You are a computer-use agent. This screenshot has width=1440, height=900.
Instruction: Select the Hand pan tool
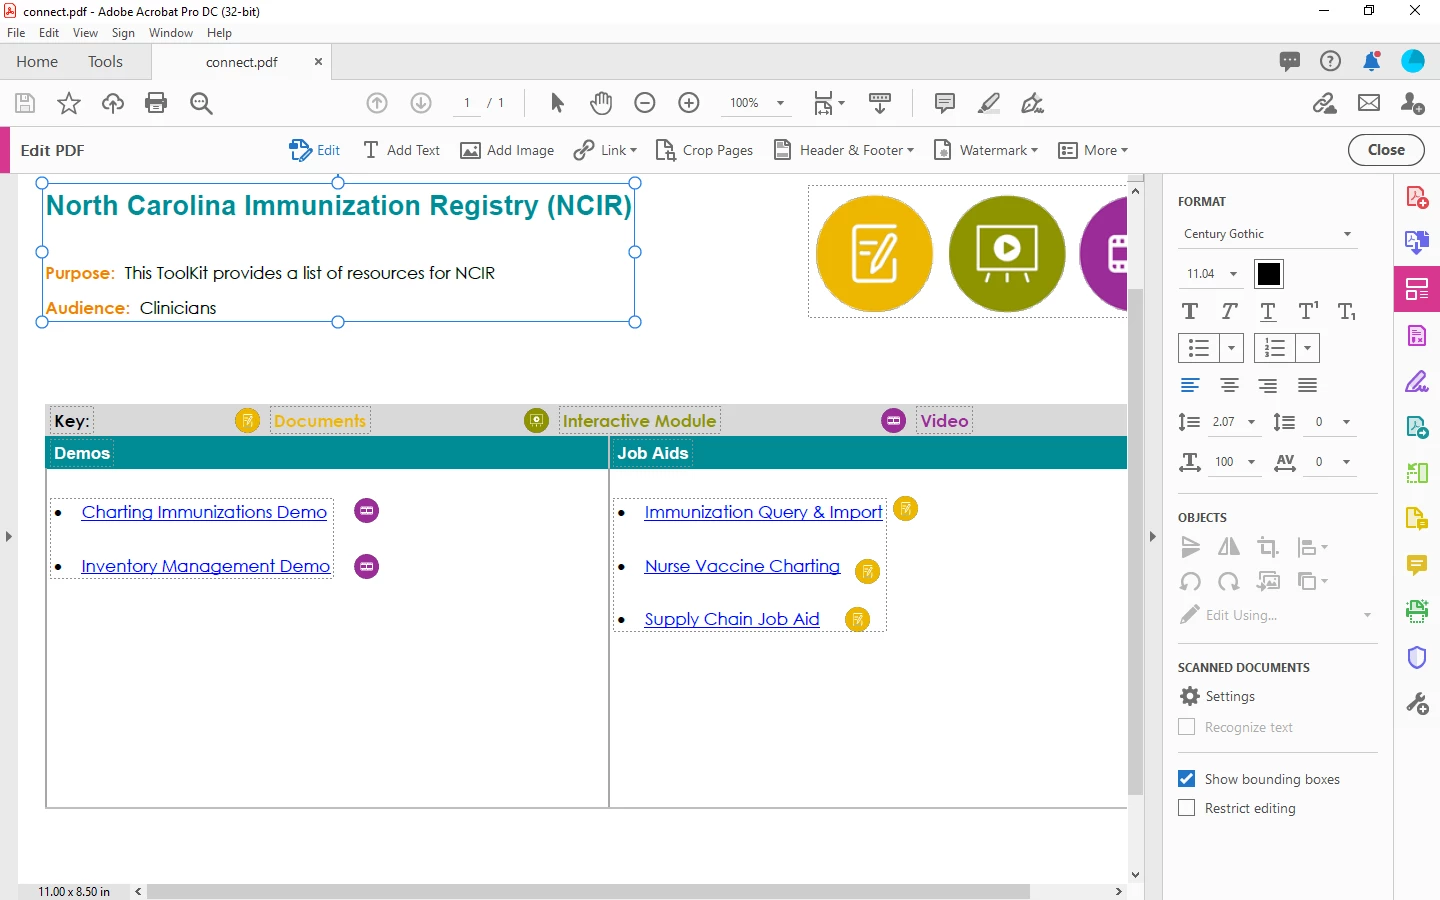click(x=601, y=103)
